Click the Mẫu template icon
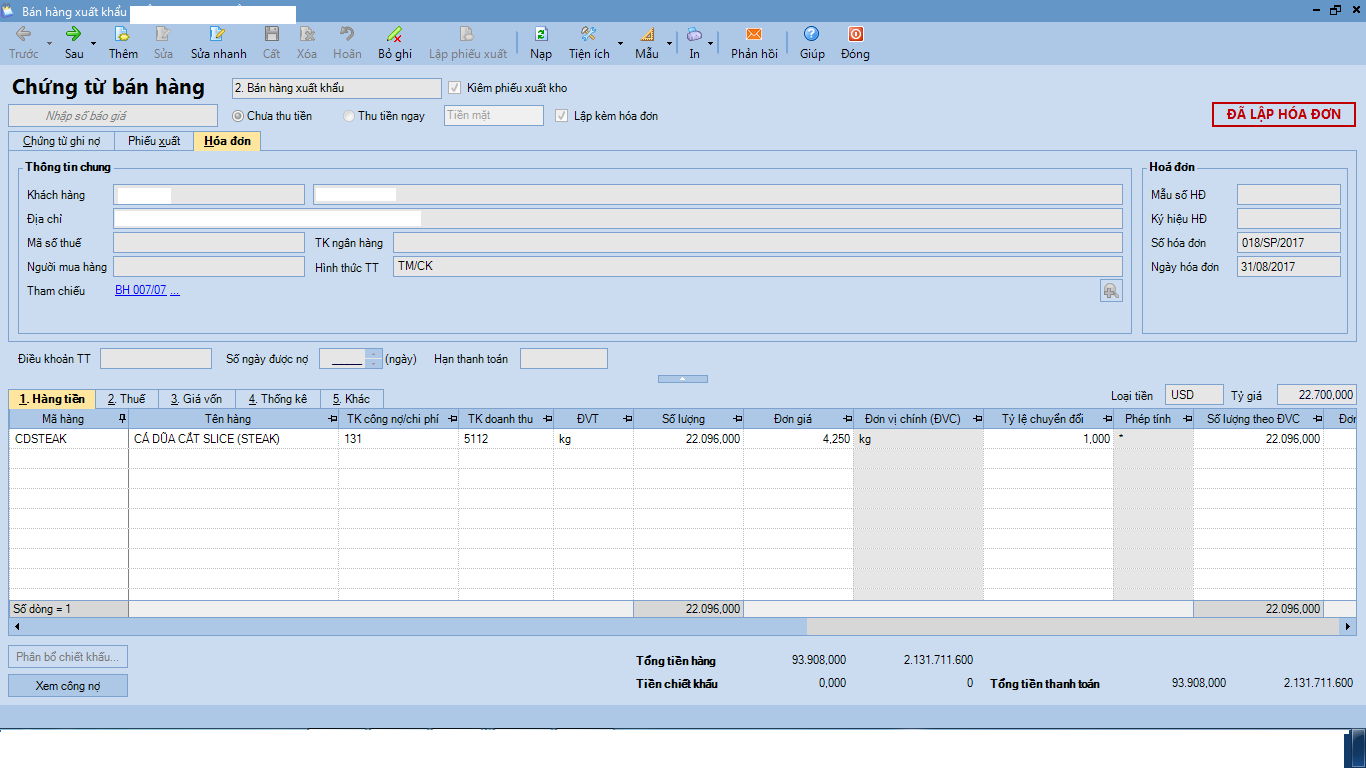The width and height of the screenshot is (1366, 768). point(646,34)
